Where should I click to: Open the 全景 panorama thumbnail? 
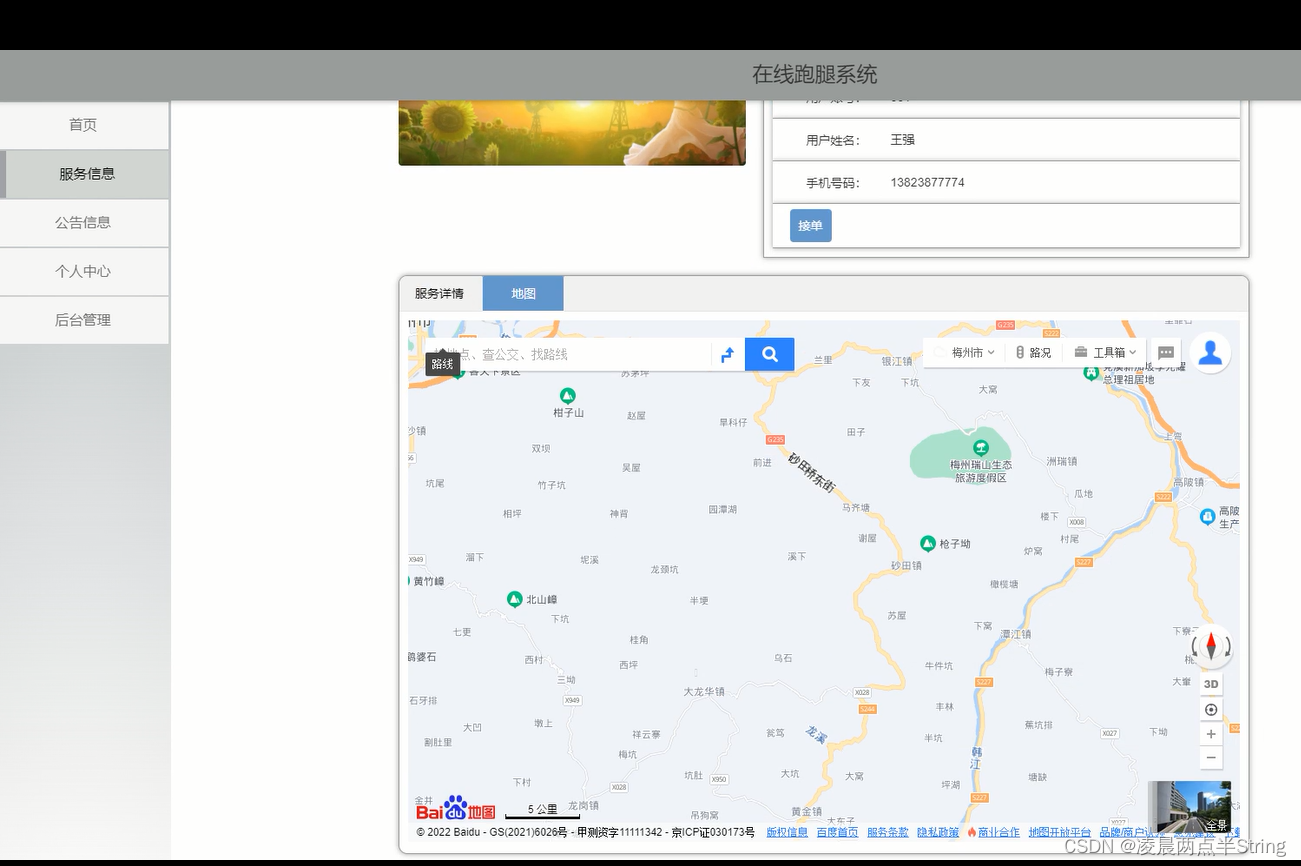tap(1189, 807)
